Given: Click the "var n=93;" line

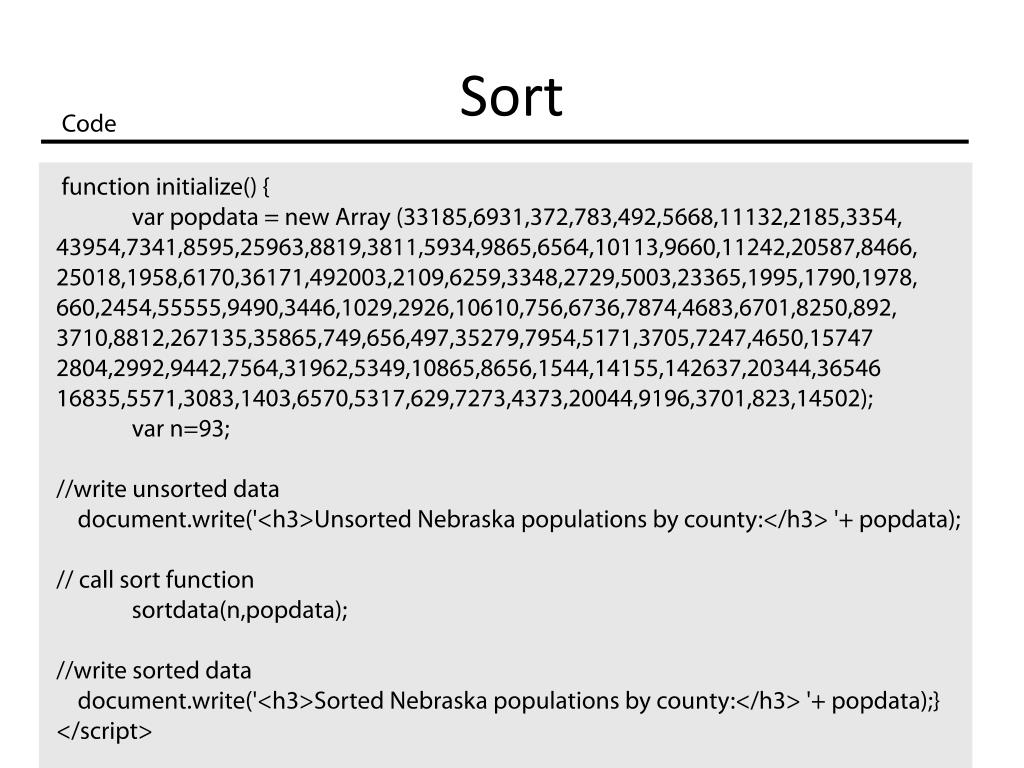Looking at the screenshot, I should 181,429.
